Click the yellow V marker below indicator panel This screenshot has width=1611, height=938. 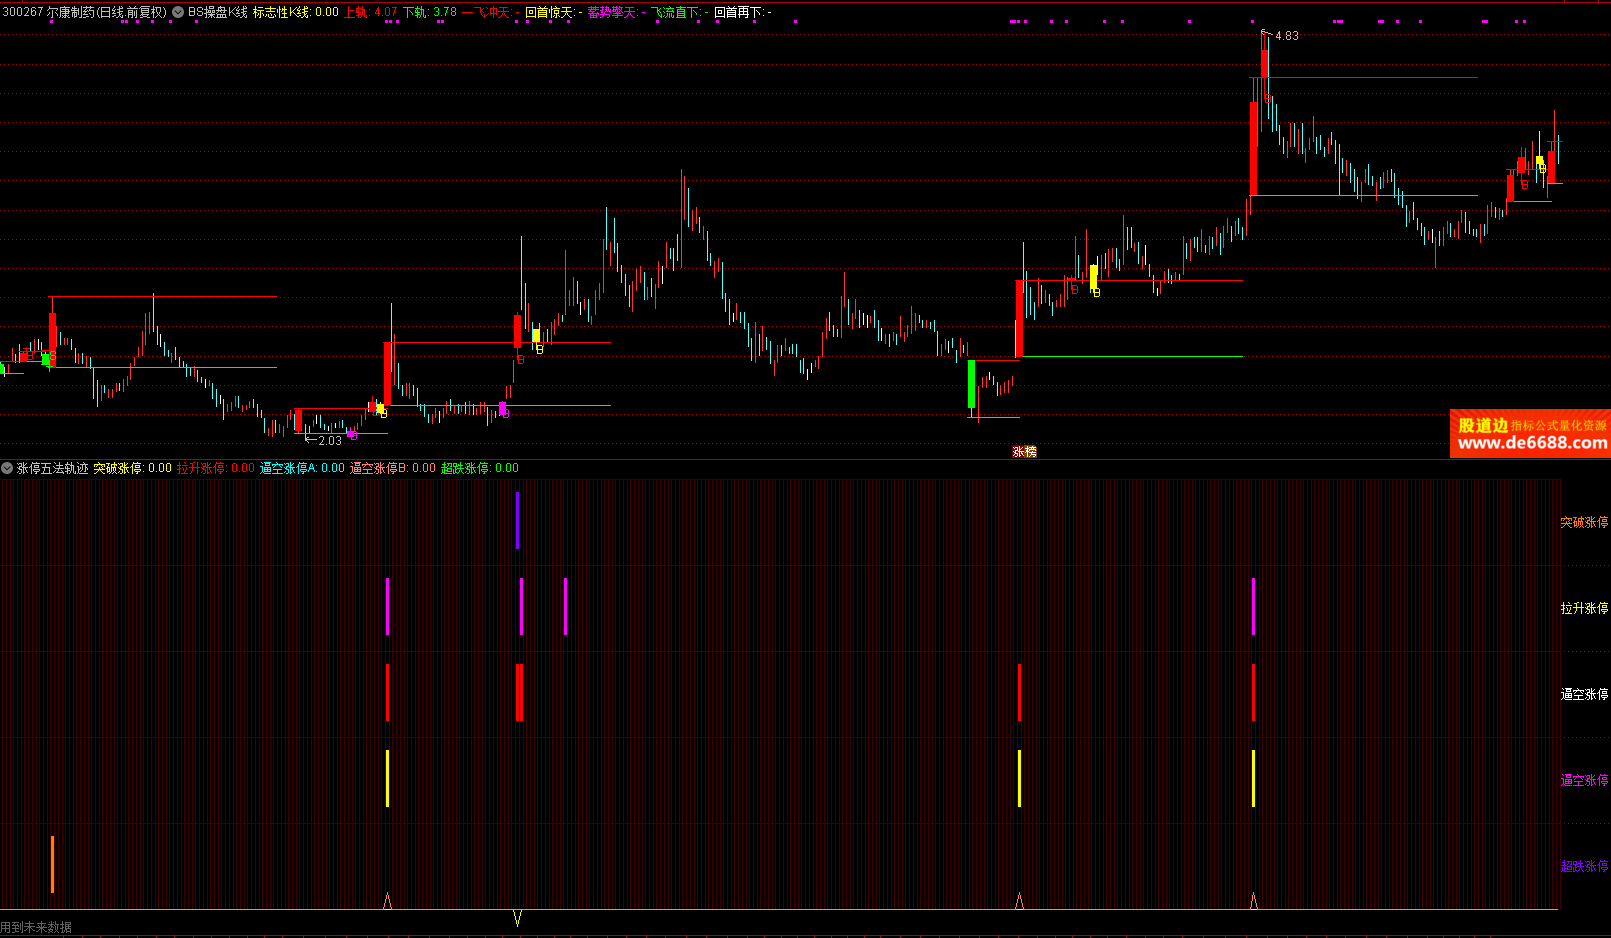click(517, 917)
